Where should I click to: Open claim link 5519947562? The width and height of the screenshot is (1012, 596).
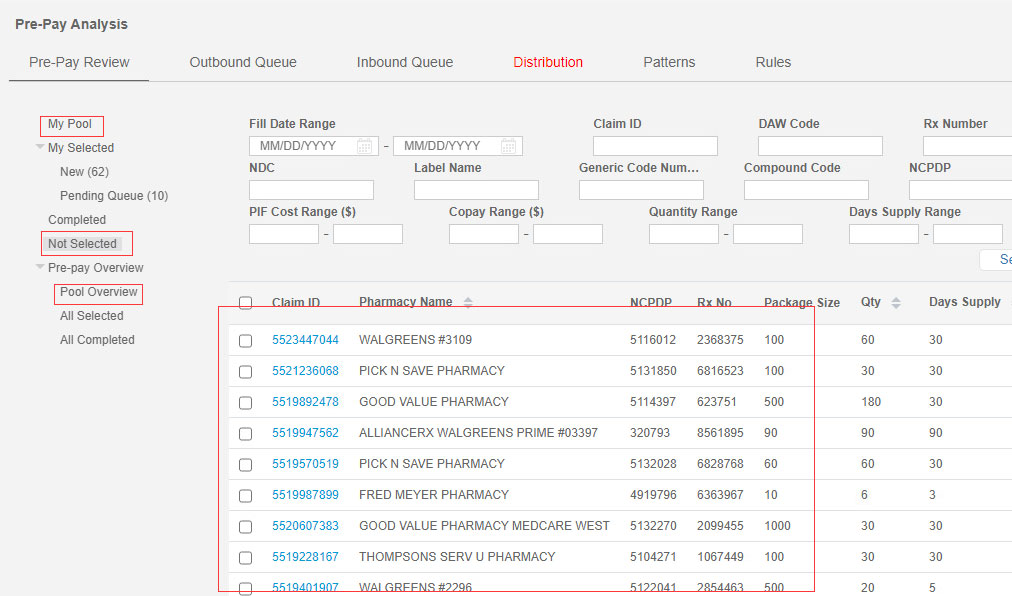pos(305,433)
